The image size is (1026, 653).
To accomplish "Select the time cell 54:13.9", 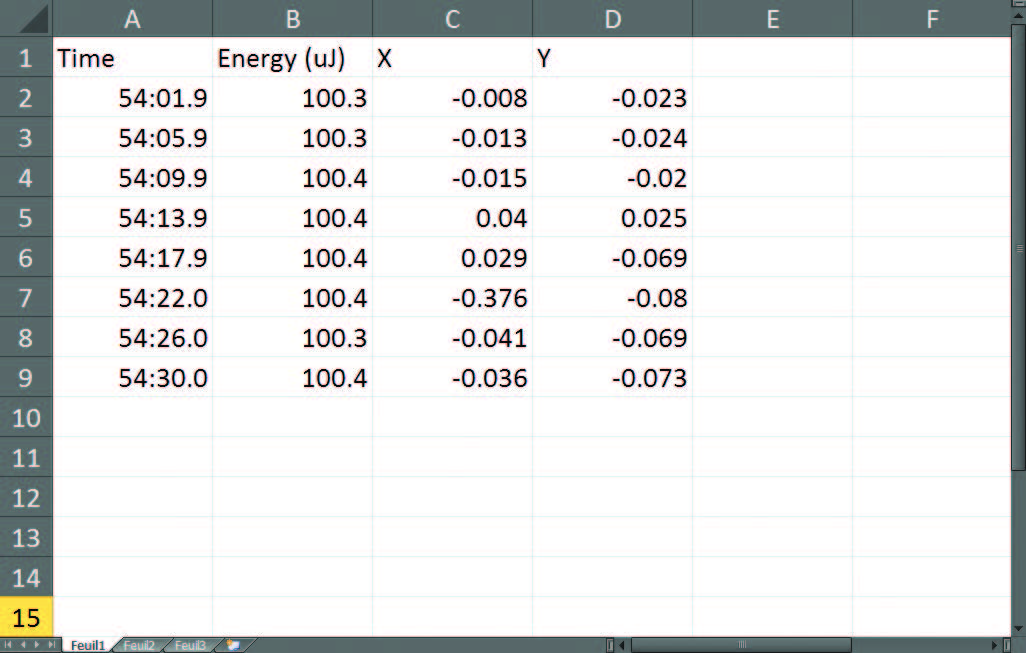I will coord(132,218).
